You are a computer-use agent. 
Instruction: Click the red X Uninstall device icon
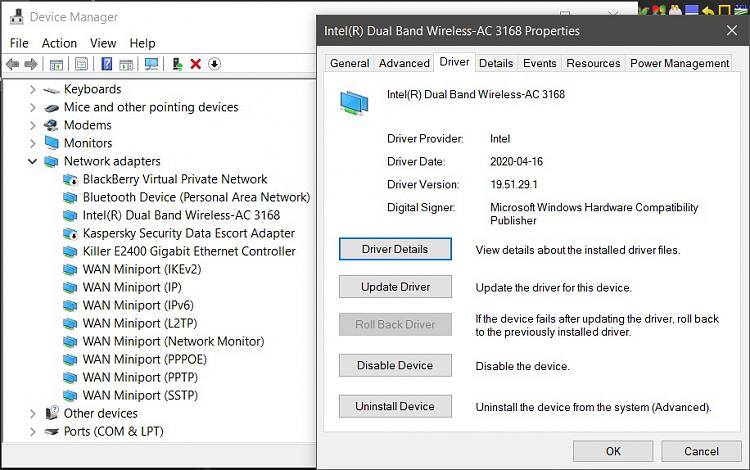tap(195, 64)
